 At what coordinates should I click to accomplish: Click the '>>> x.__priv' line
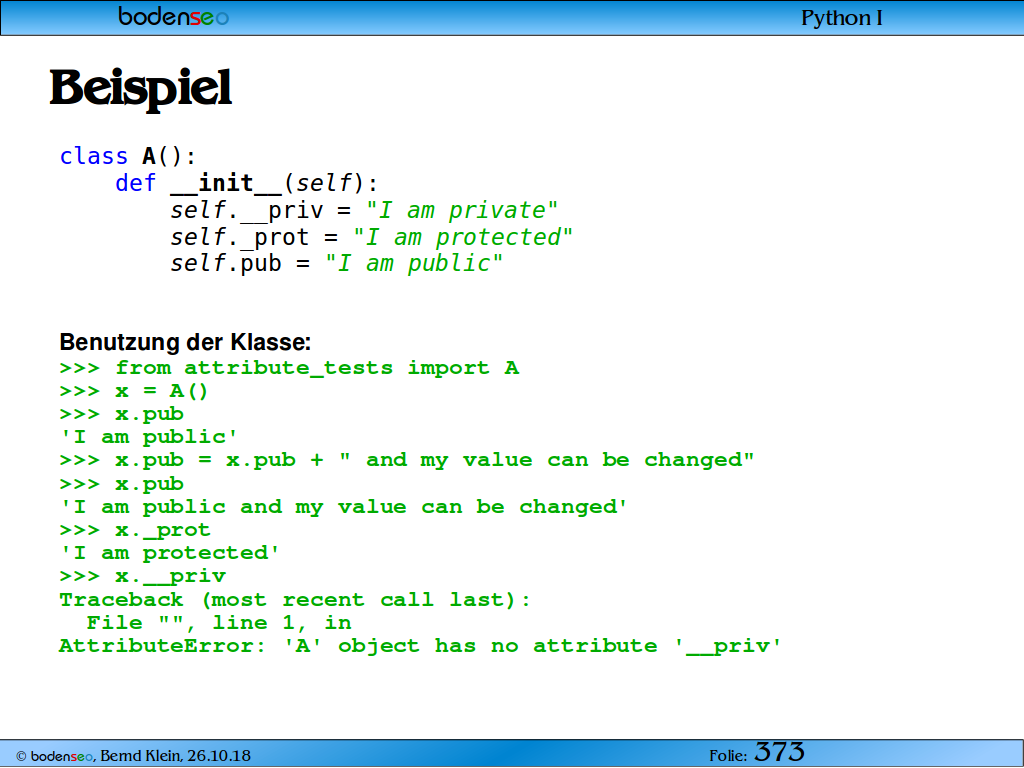pyautogui.click(x=143, y=577)
